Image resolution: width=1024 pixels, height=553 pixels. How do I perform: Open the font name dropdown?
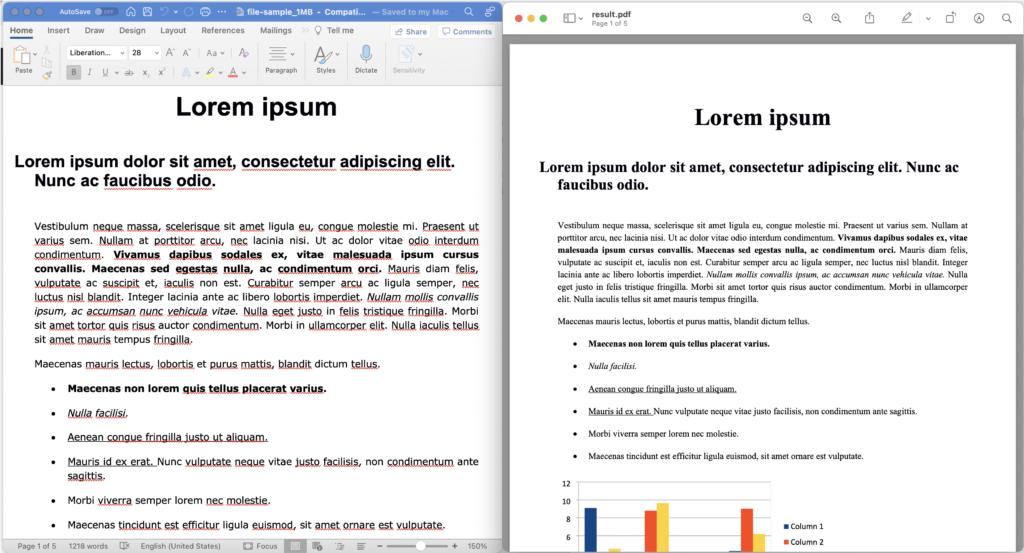click(x=96, y=53)
